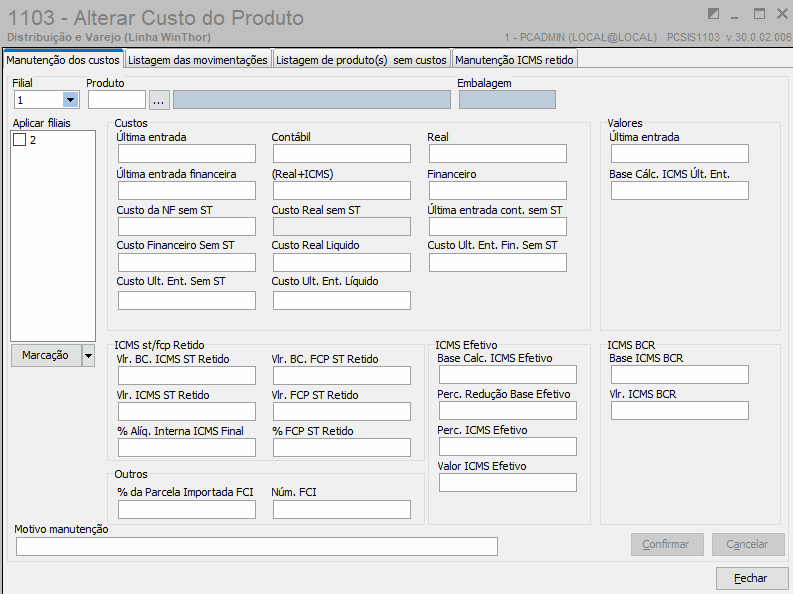793x594 pixels.
Task: Click the Vlr. FCP ST Retido field
Action: click(x=342, y=412)
